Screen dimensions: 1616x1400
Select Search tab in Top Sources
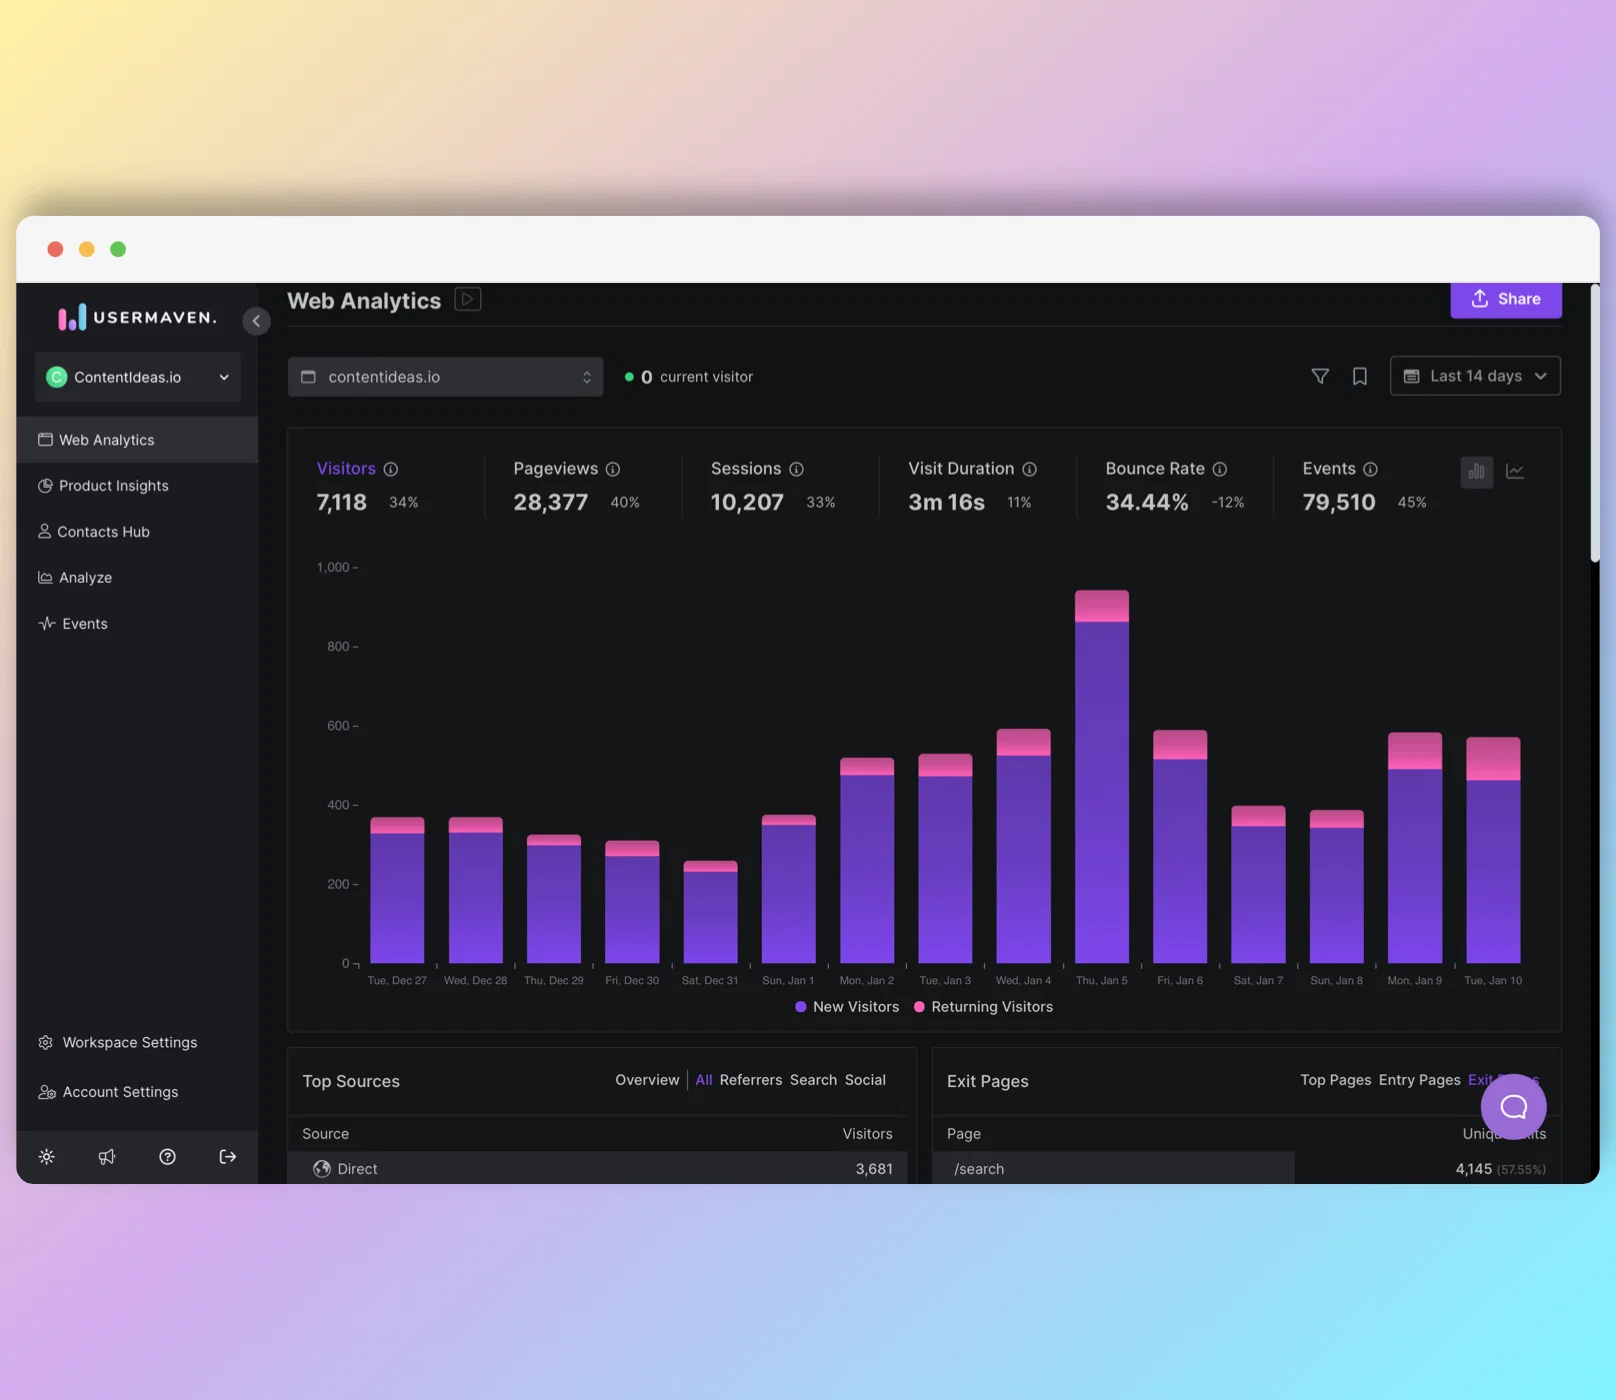tap(813, 1080)
